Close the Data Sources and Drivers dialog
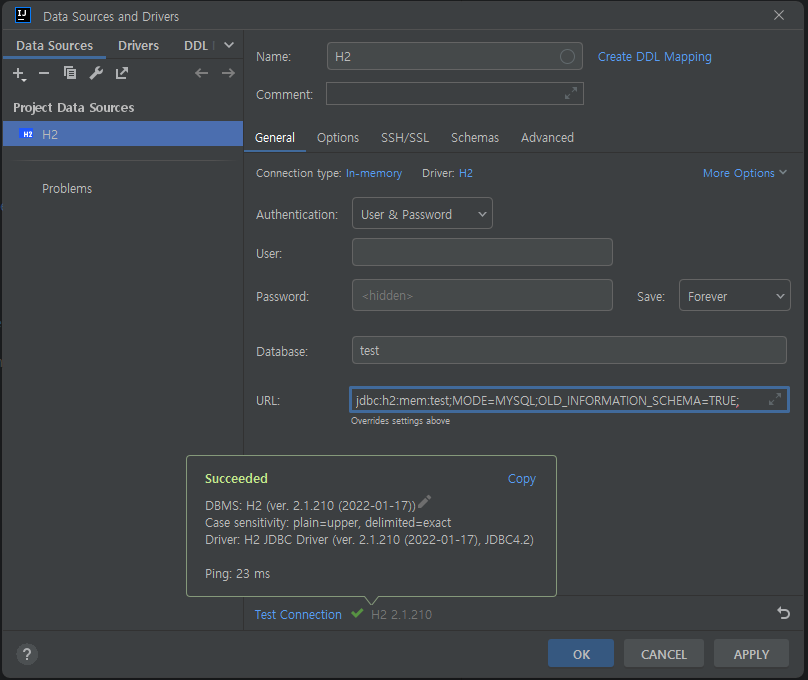Image resolution: width=808 pixels, height=680 pixels. coord(779,15)
